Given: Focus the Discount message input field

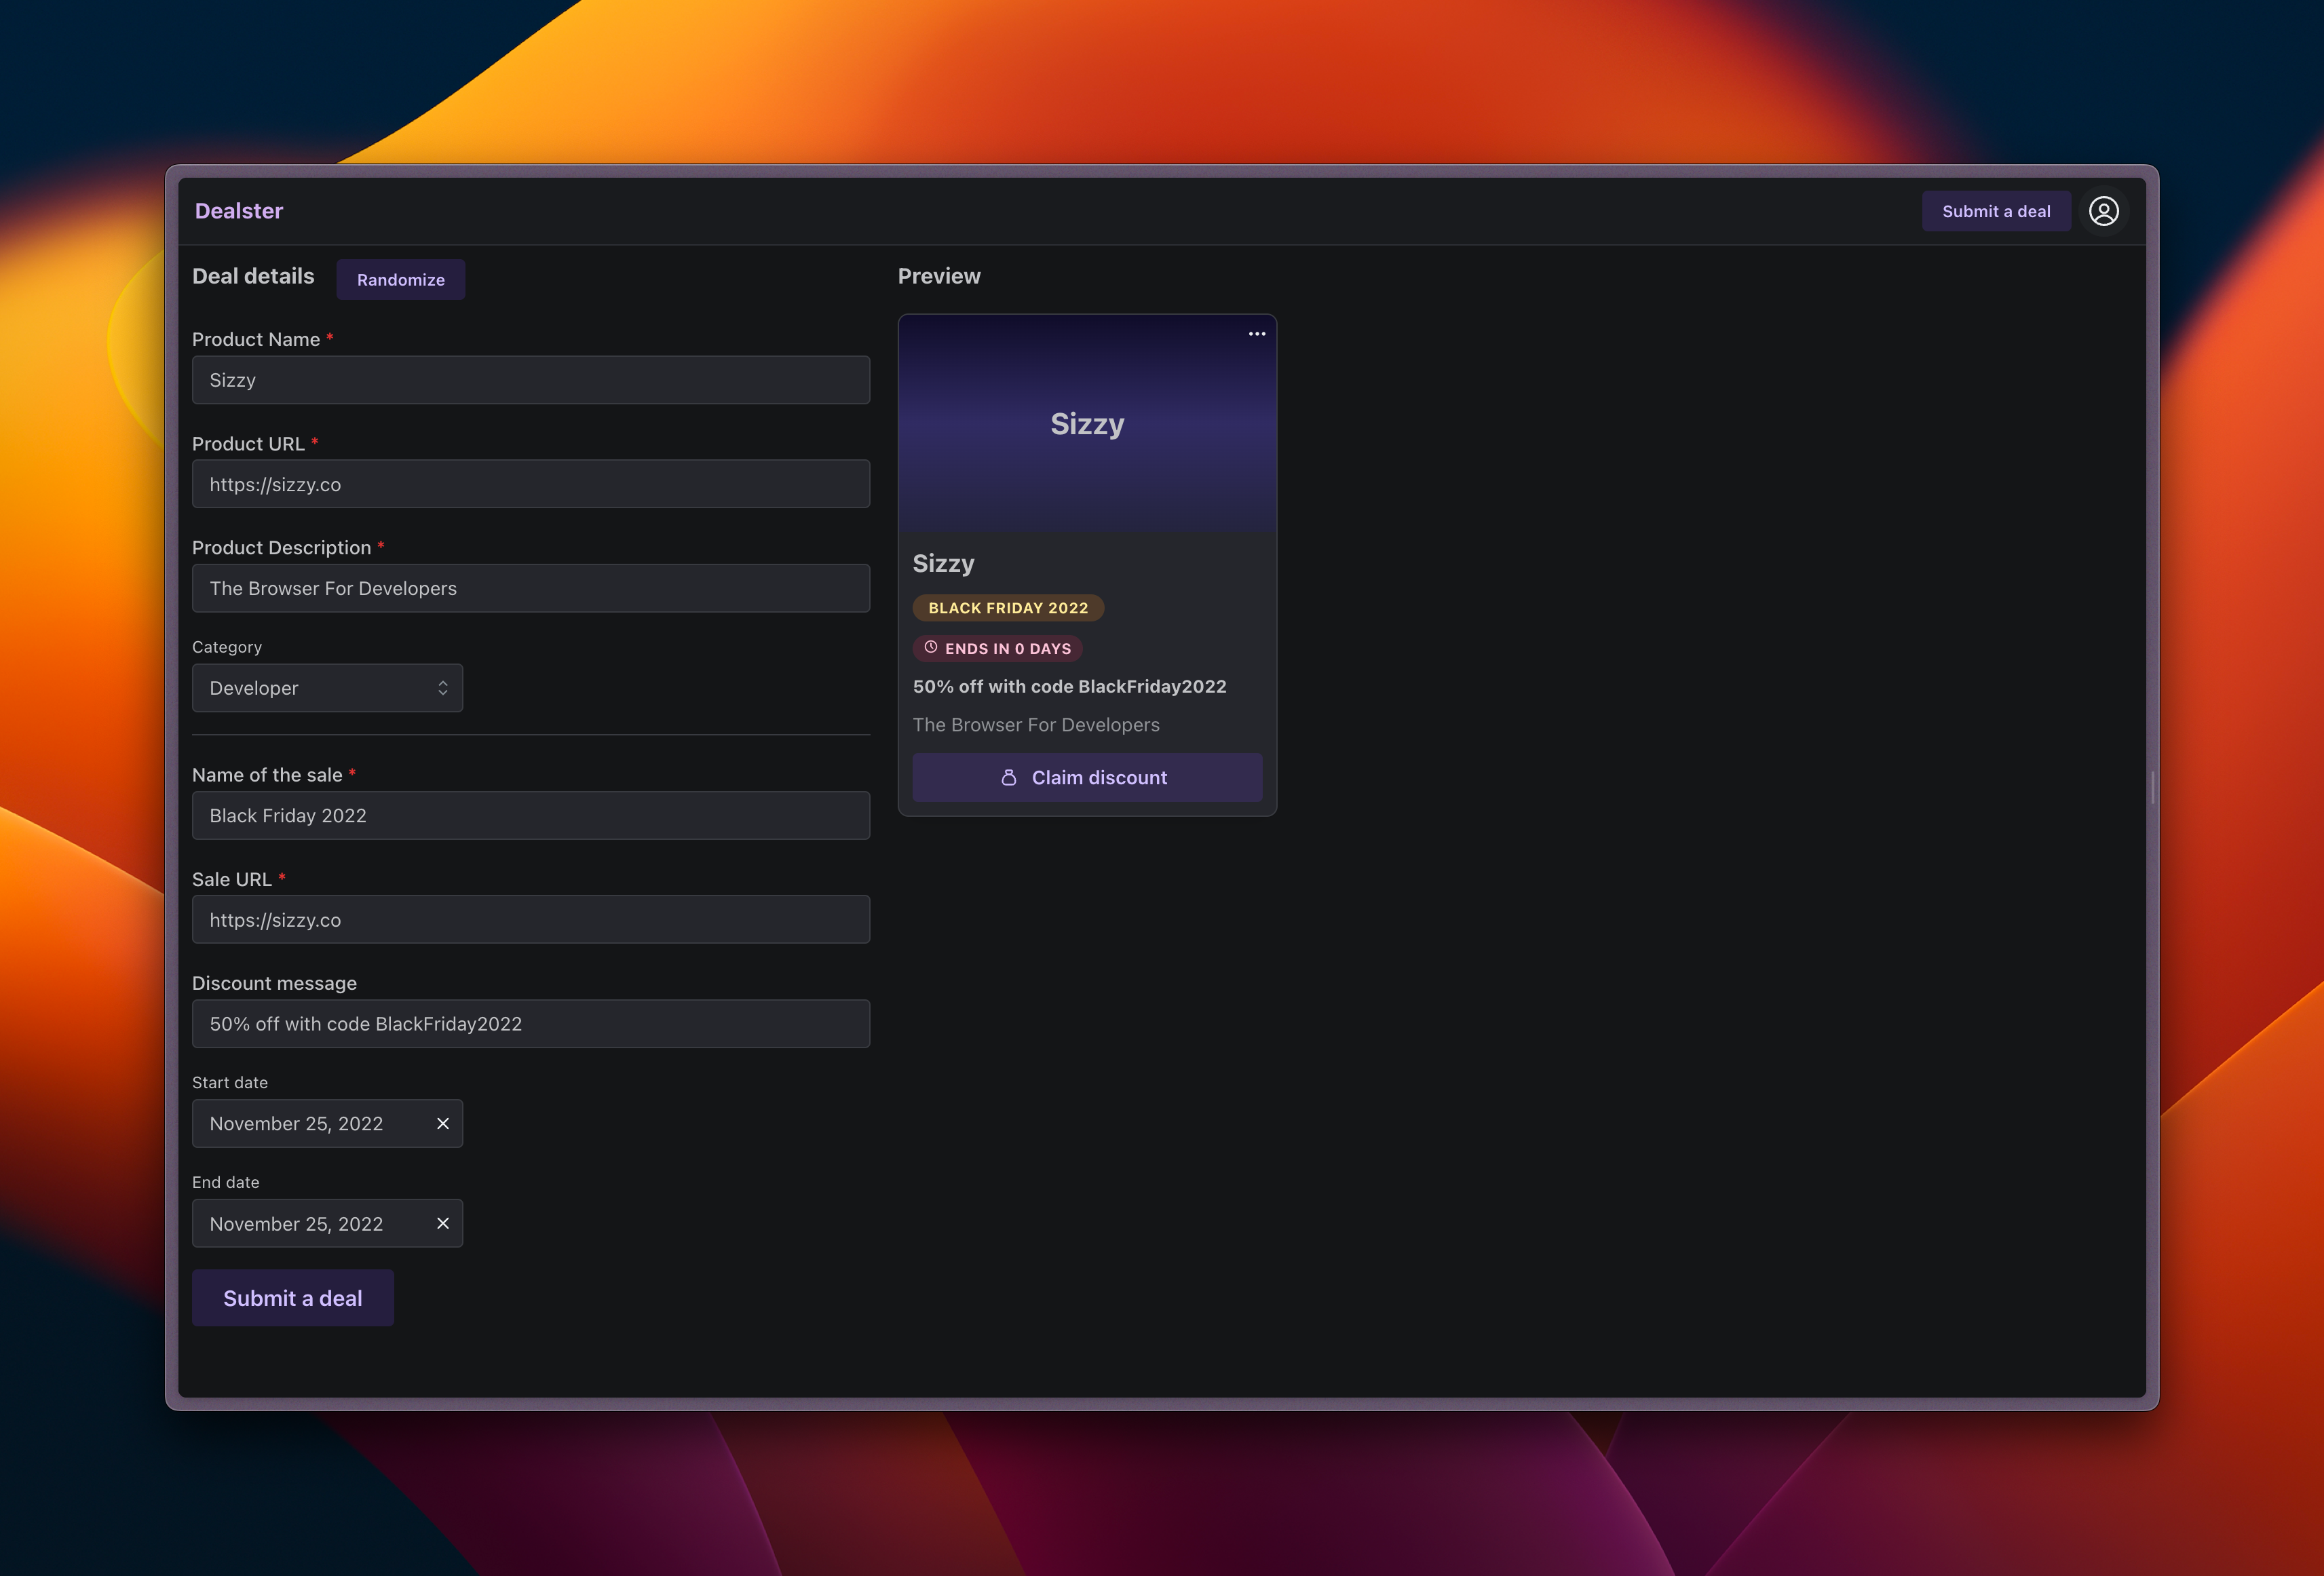Looking at the screenshot, I should click(531, 1024).
